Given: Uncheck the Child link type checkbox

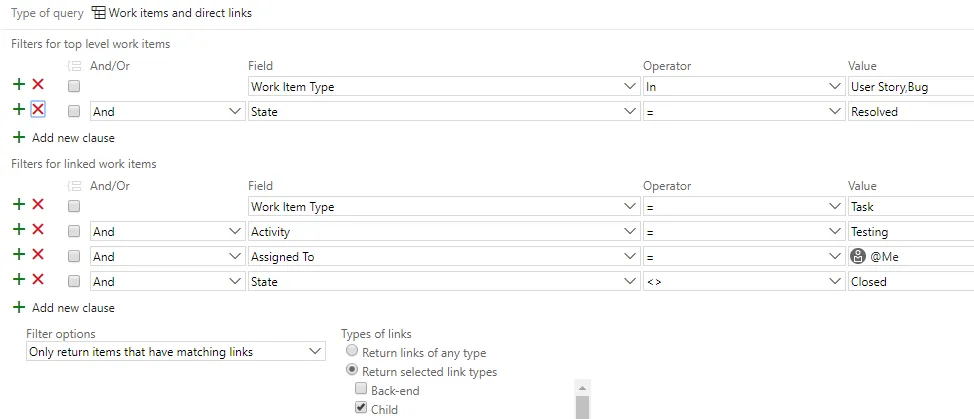Looking at the screenshot, I should [362, 409].
